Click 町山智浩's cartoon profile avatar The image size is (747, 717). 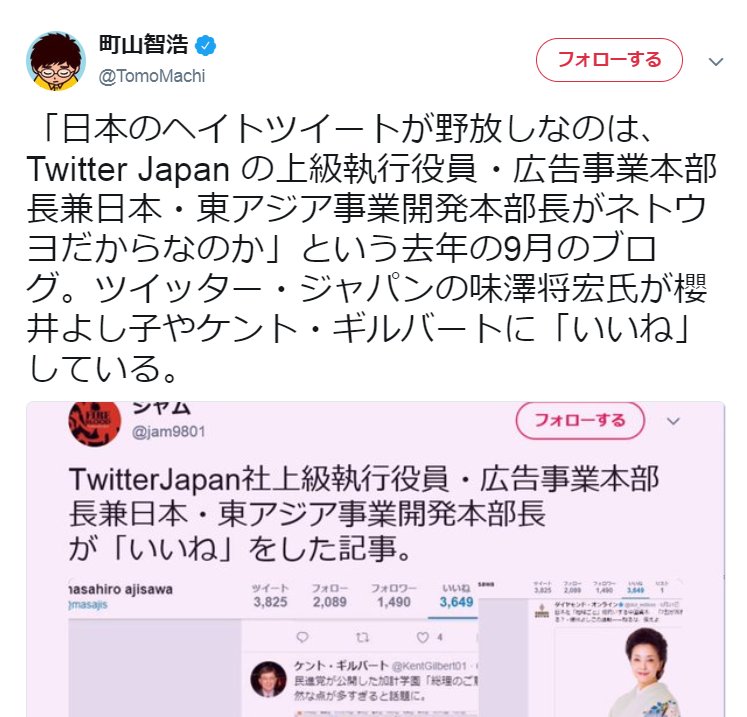click(x=56, y=61)
